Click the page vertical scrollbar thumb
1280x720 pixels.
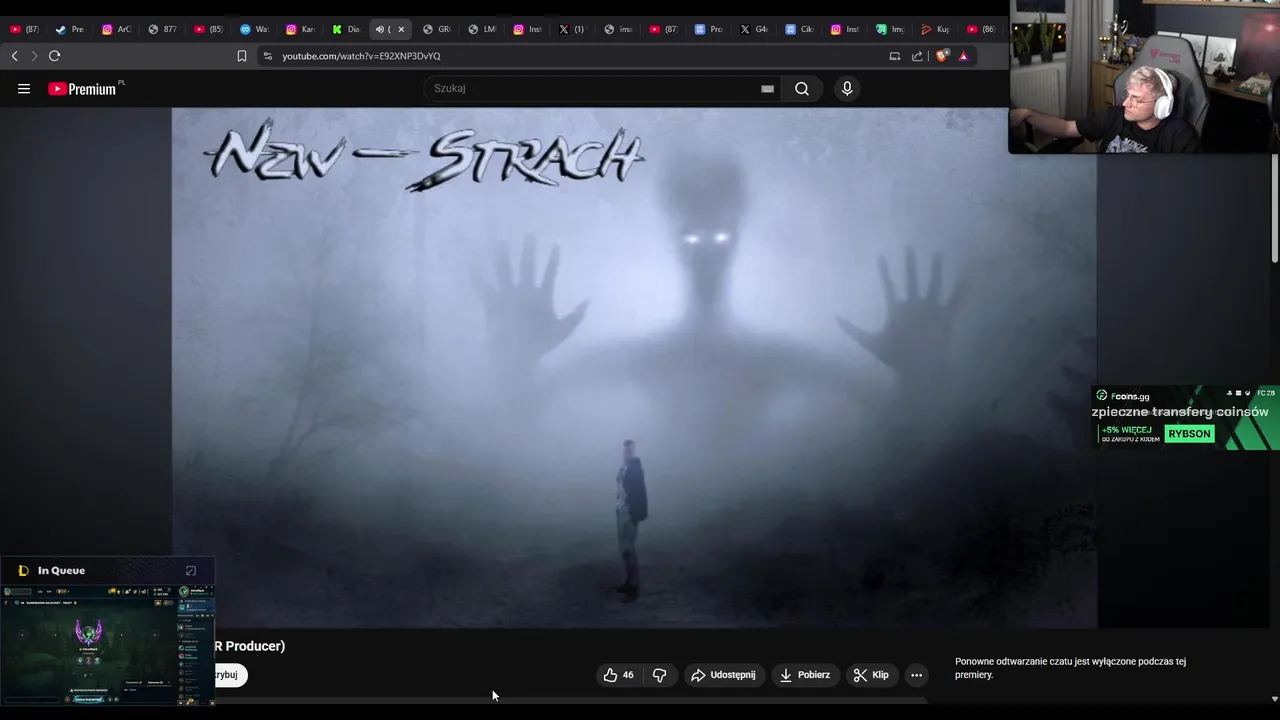(x=1275, y=206)
